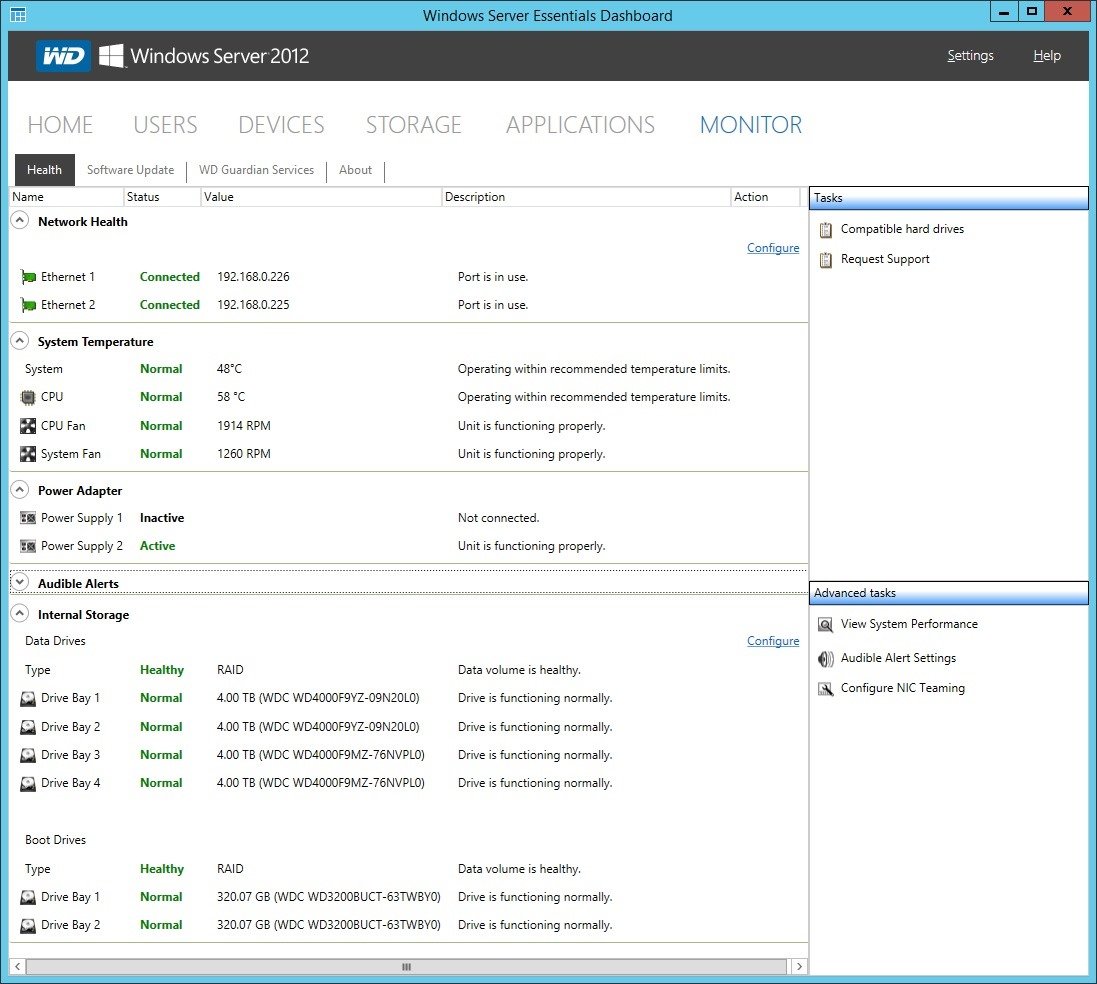Open Audible Alert Settings

pos(898,658)
